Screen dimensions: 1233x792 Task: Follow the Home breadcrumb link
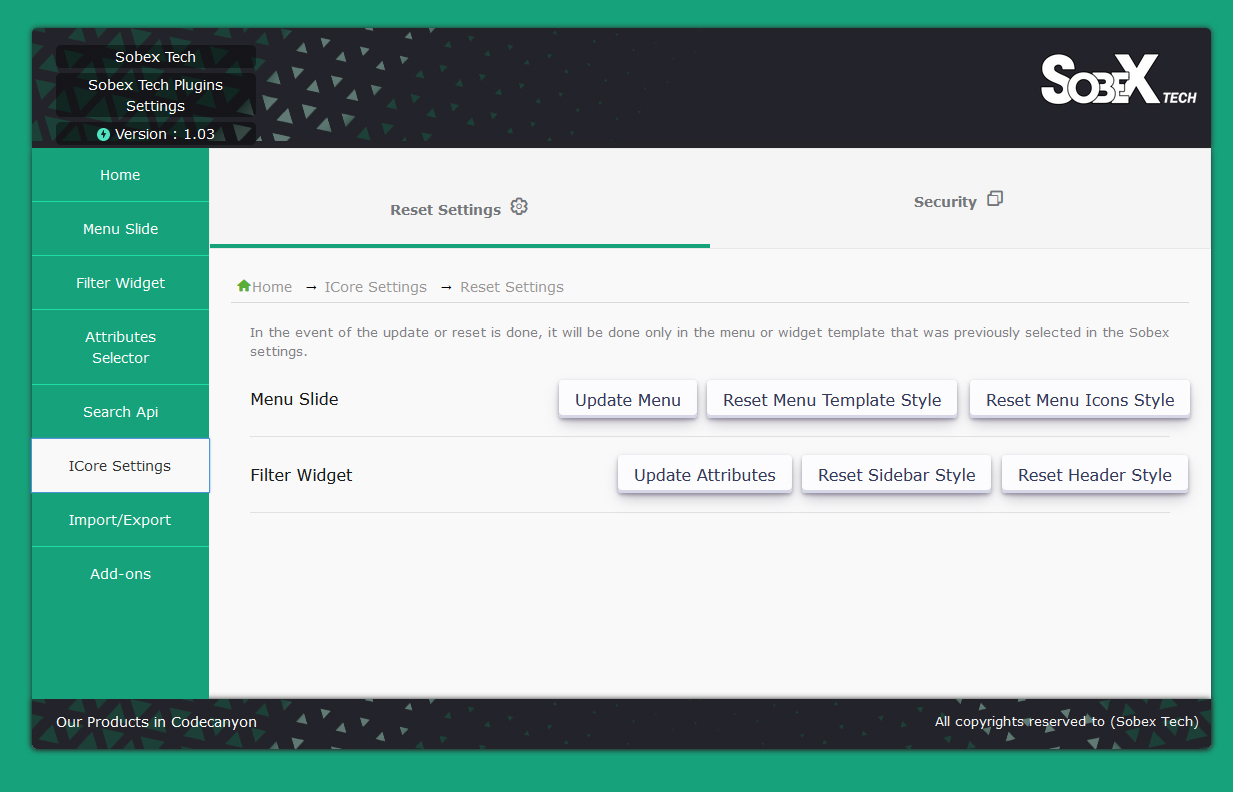[x=272, y=287]
